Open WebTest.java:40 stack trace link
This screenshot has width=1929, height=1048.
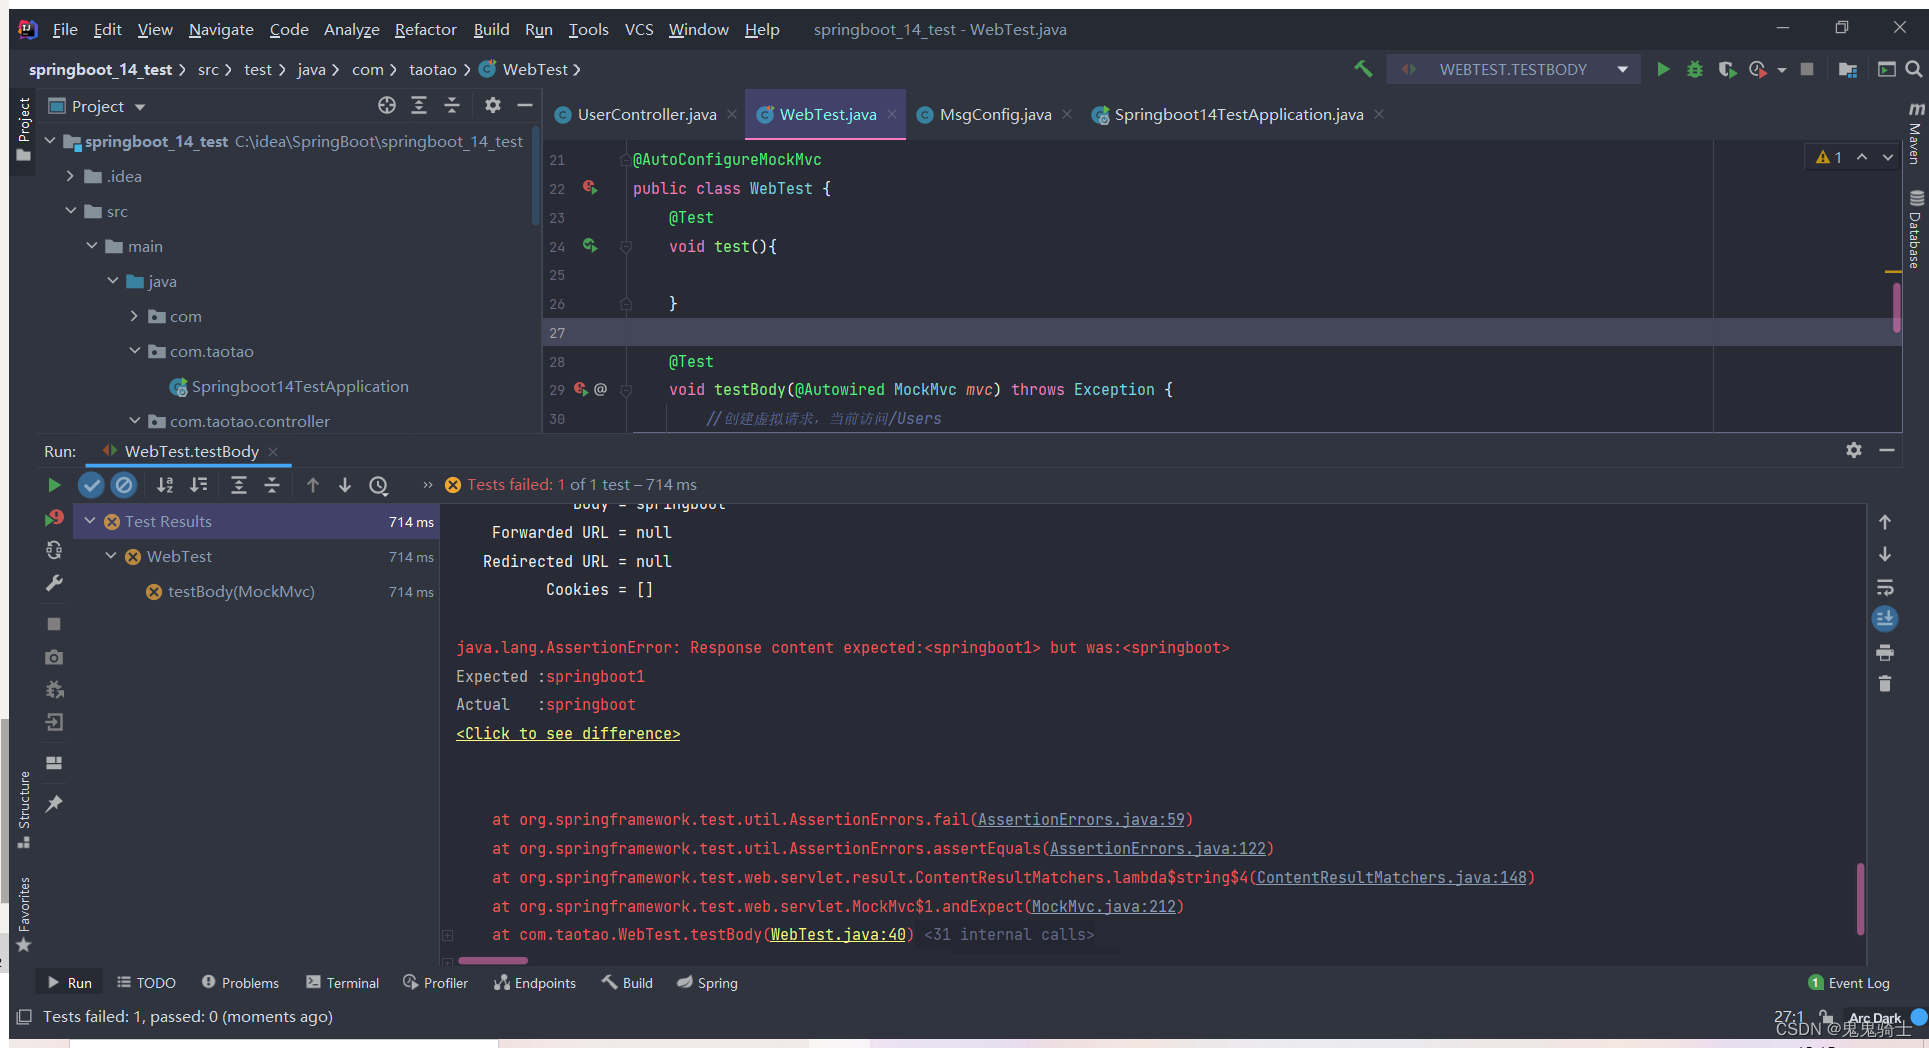coord(838,934)
